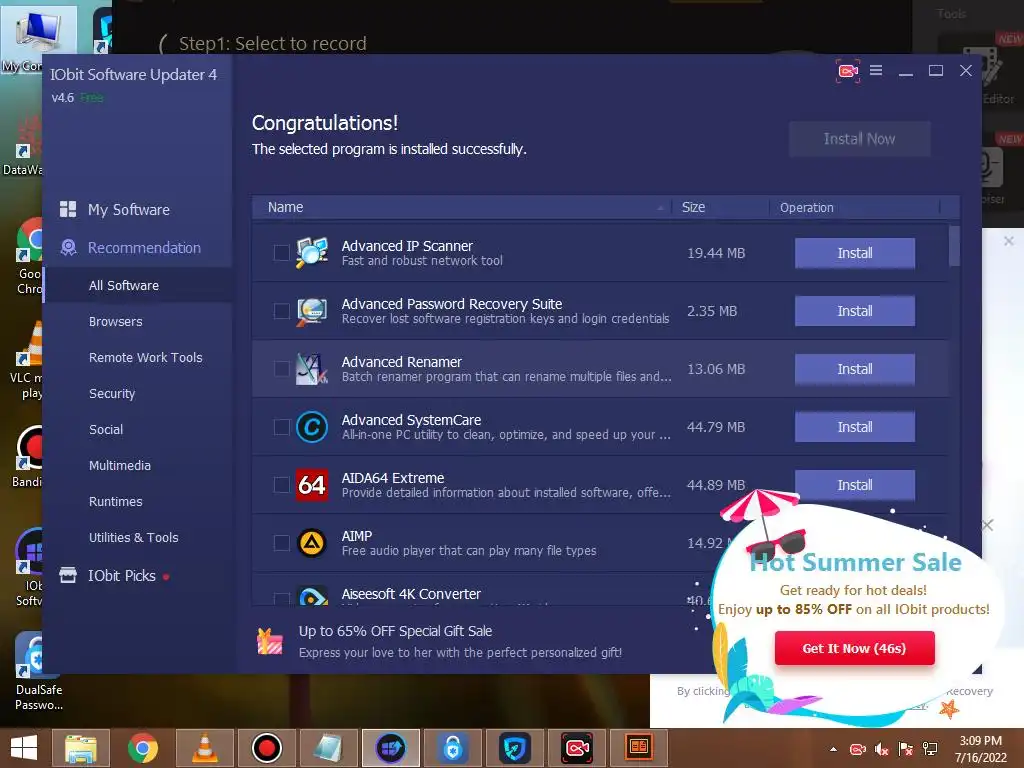
Task: Click the software list vertical scrollbar thumb
Action: [x=954, y=246]
